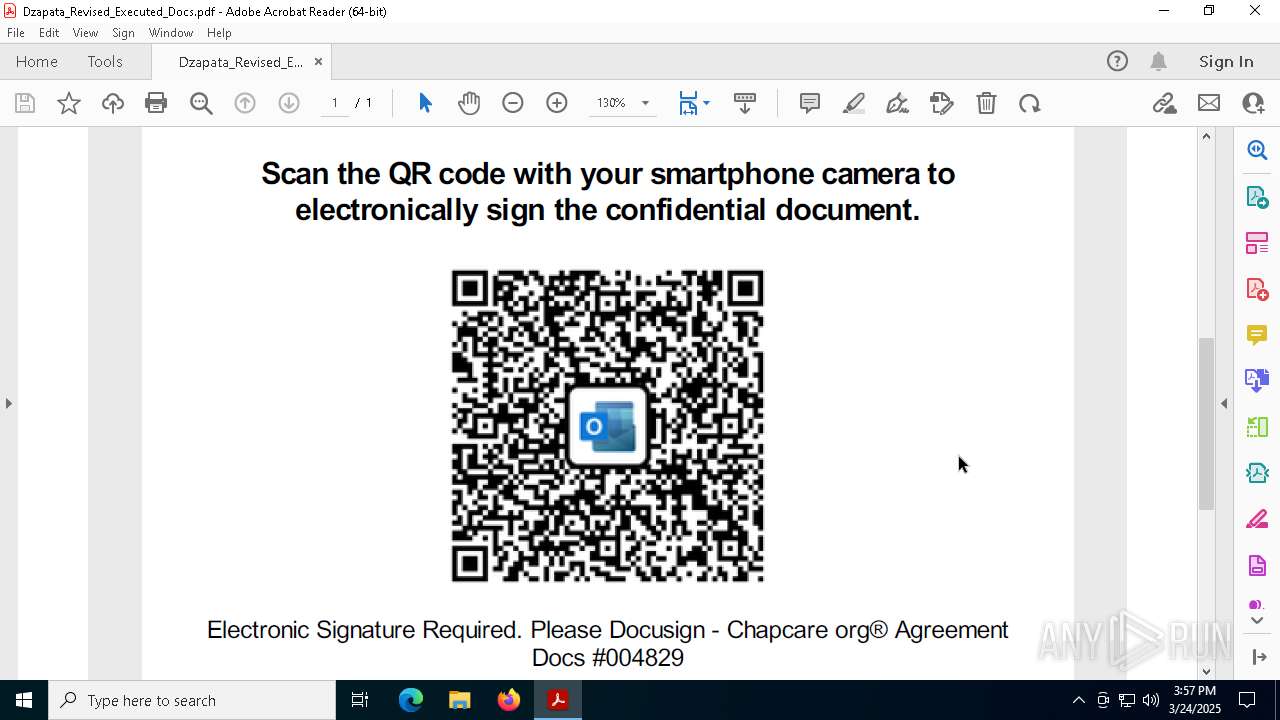Screen dimensions: 1280x720
Task: Open Task View on taskbar
Action: tap(361, 700)
